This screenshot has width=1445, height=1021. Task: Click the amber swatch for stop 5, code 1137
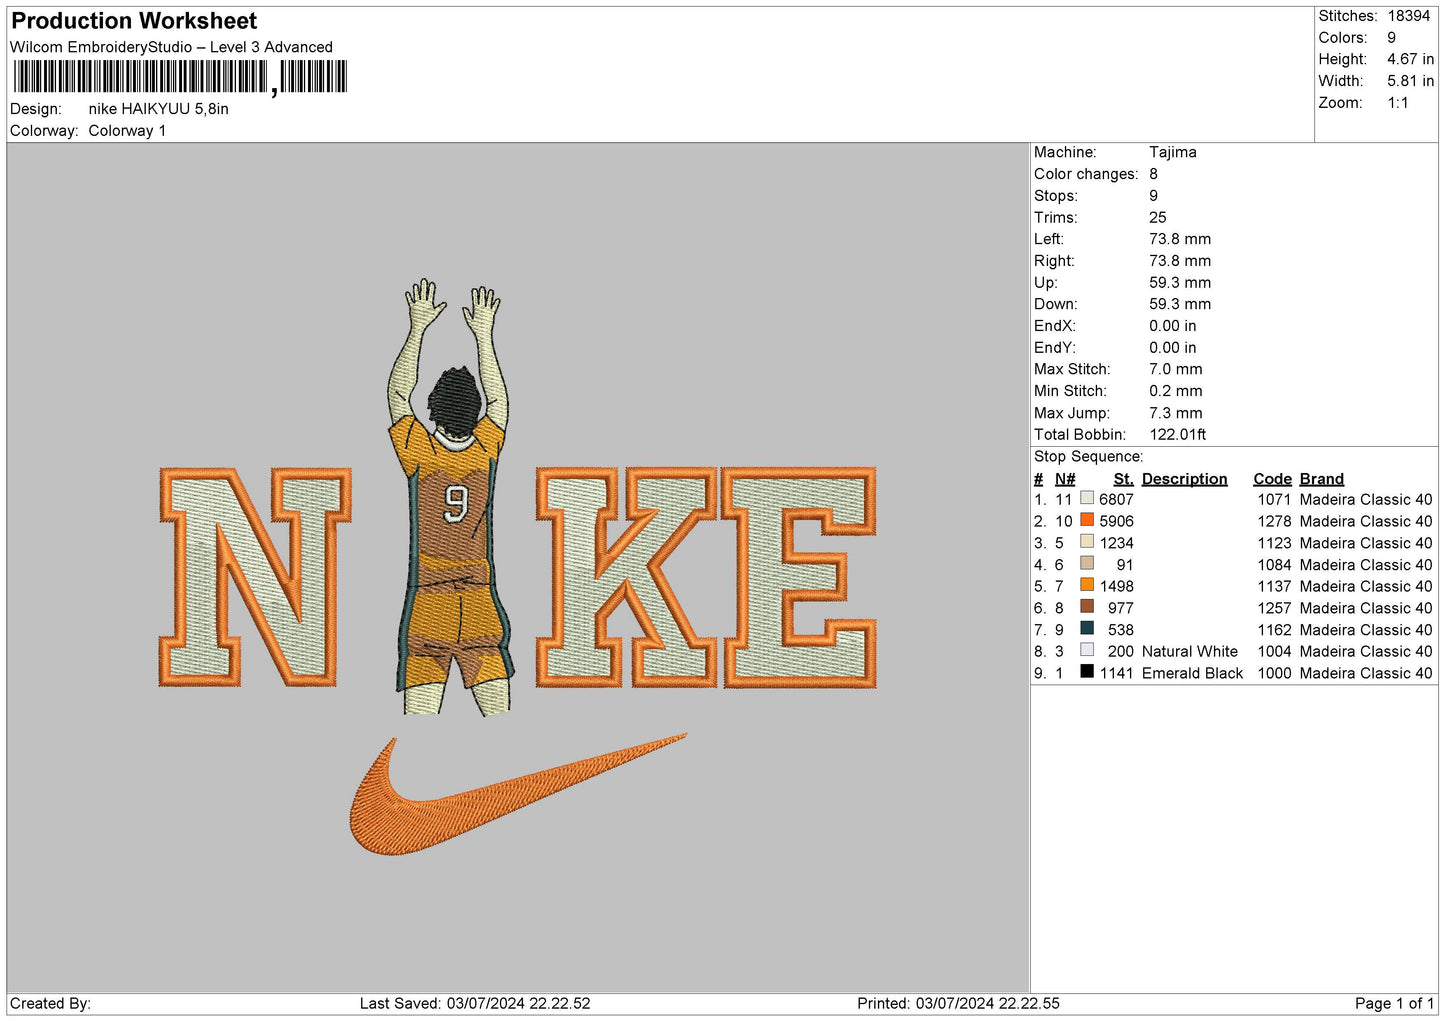[1087, 585]
